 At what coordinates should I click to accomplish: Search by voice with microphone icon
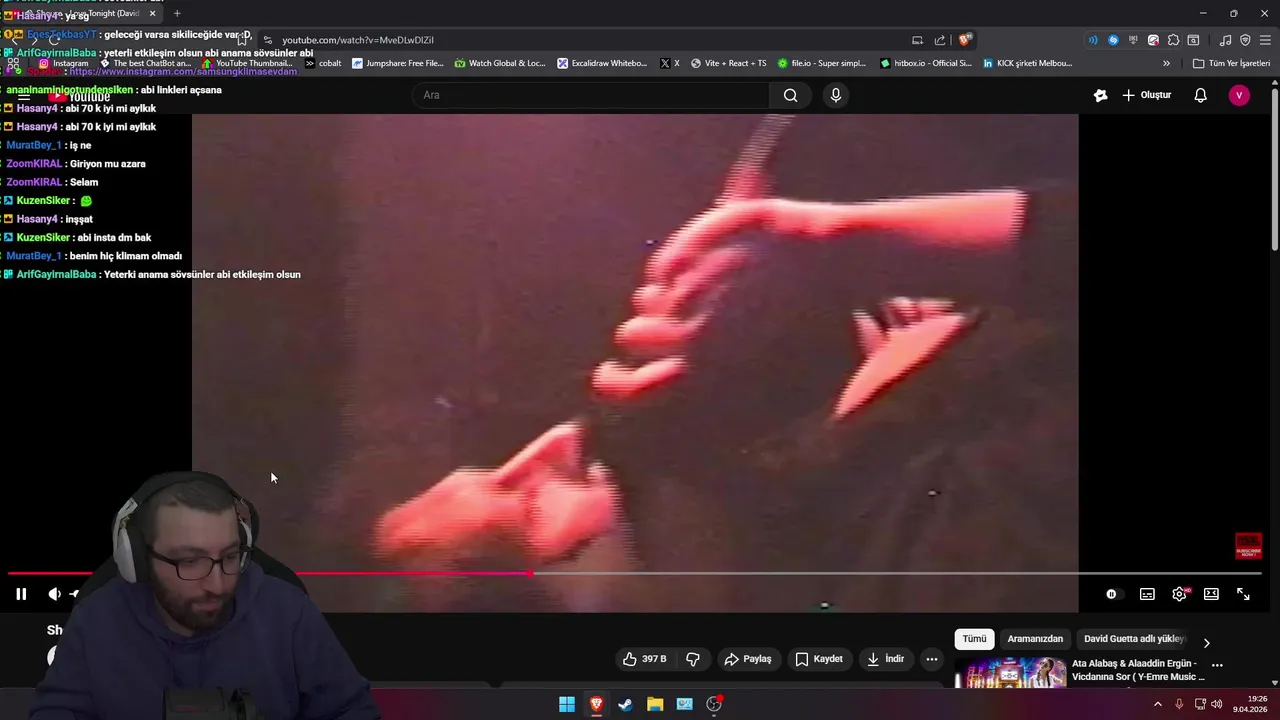[x=836, y=95]
